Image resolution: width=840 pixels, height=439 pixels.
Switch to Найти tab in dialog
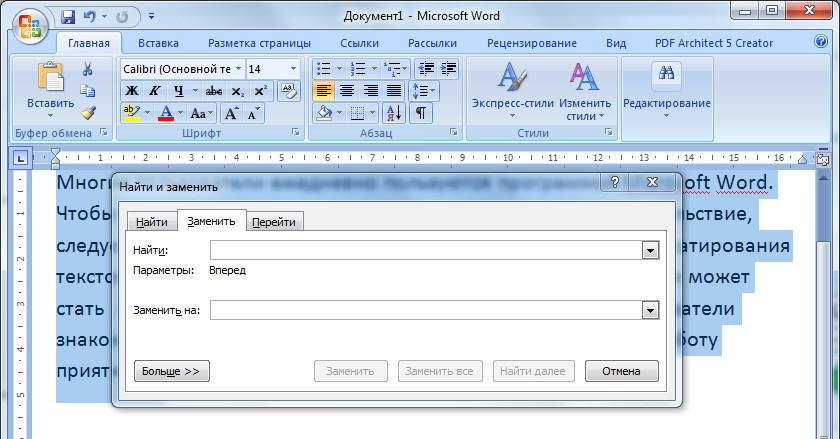click(x=152, y=222)
